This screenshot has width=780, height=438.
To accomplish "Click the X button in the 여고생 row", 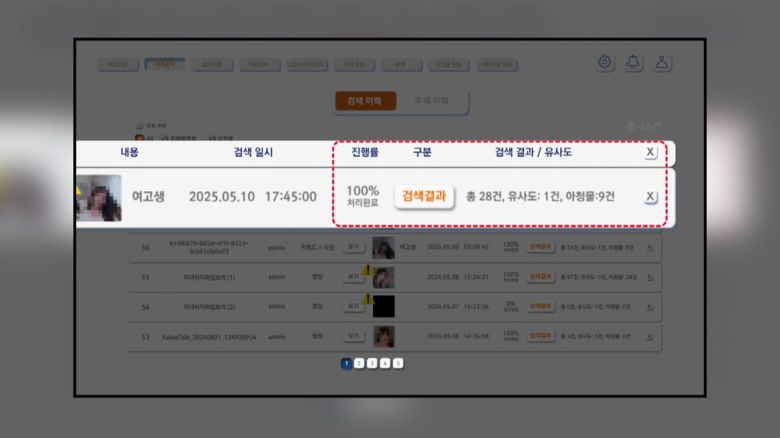I will click(x=650, y=196).
